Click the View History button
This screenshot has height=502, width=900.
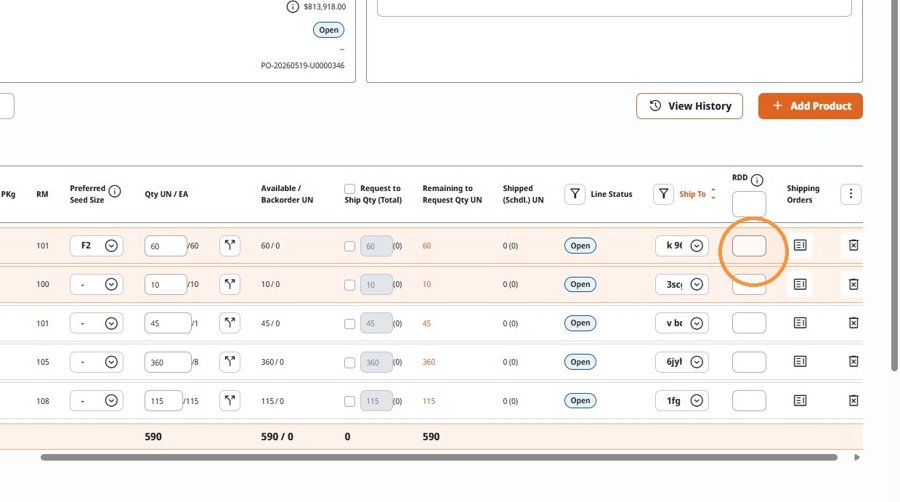click(x=689, y=106)
